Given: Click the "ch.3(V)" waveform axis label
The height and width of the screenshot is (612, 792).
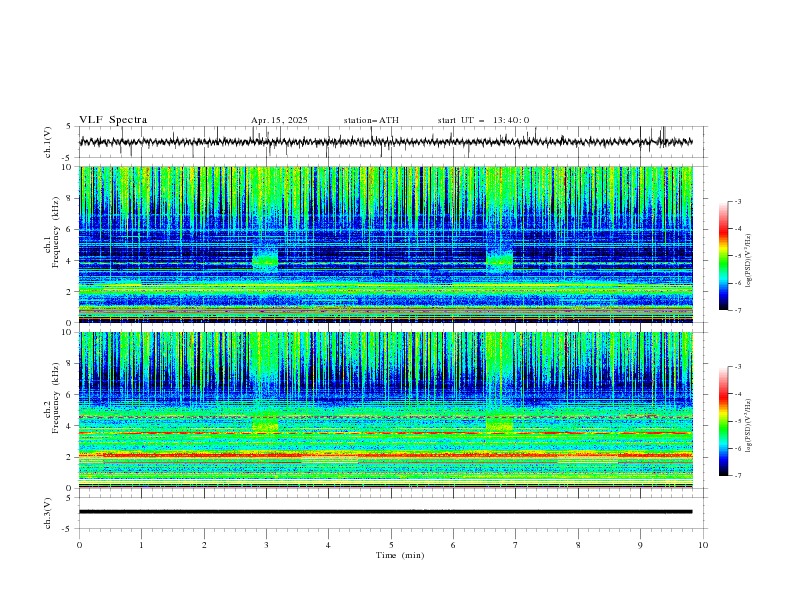Looking at the screenshot, I should coord(48,513).
